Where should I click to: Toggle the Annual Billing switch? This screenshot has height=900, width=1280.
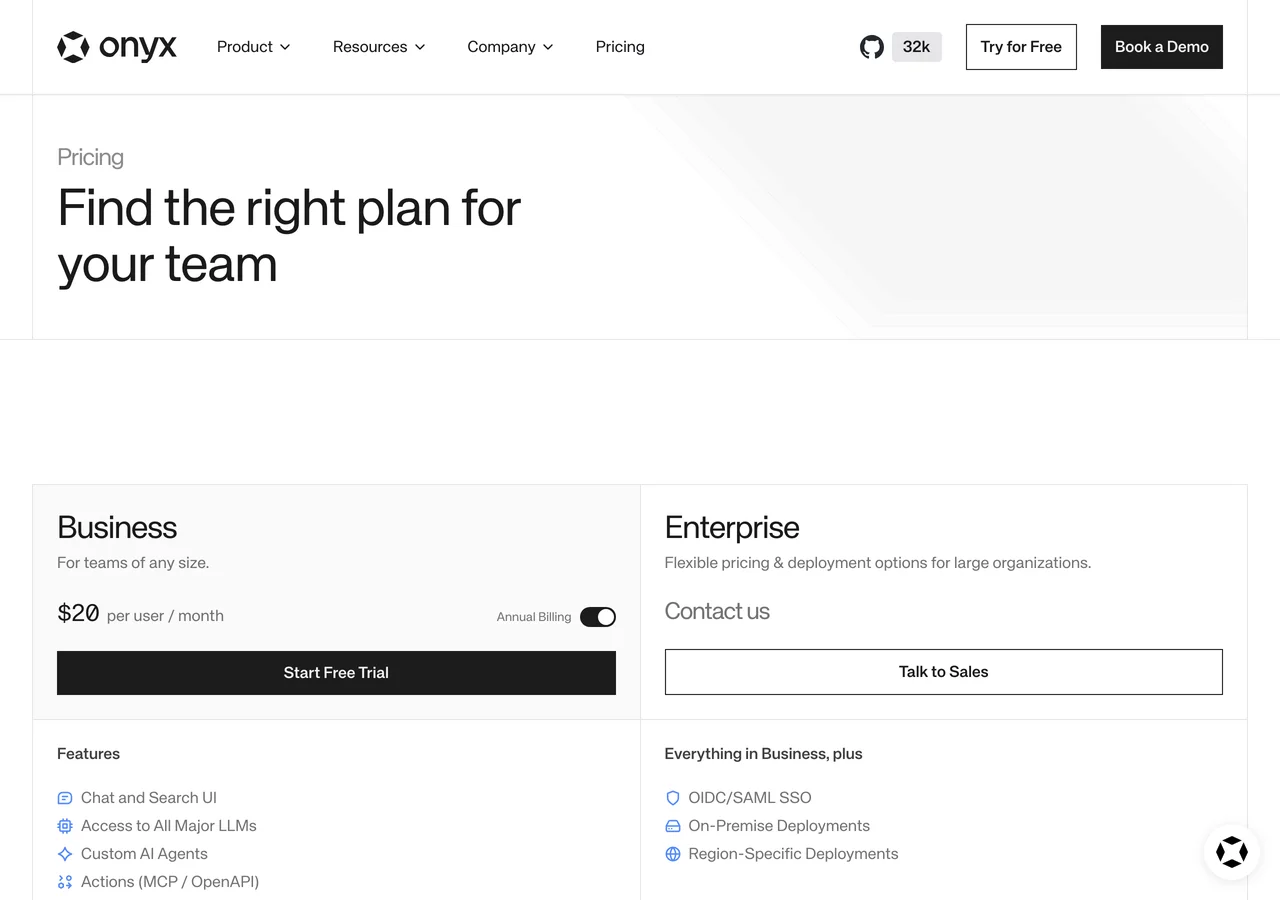pyautogui.click(x=598, y=617)
